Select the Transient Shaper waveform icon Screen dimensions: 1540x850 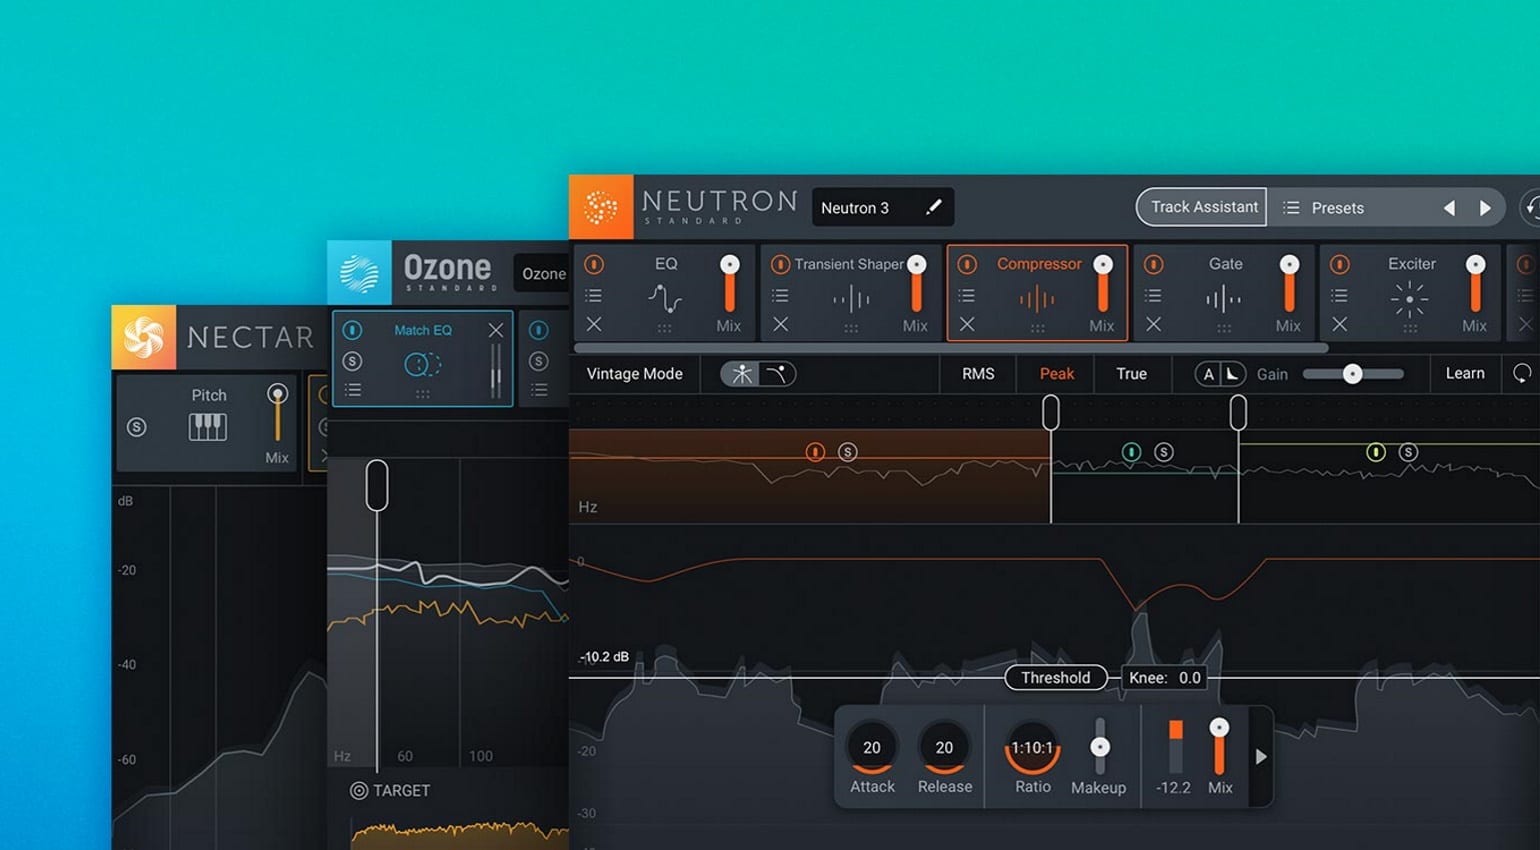point(851,299)
